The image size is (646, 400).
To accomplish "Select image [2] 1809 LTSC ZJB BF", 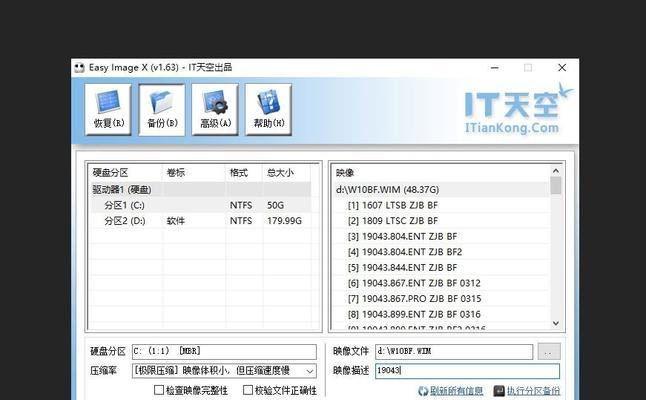I will 442,221.
